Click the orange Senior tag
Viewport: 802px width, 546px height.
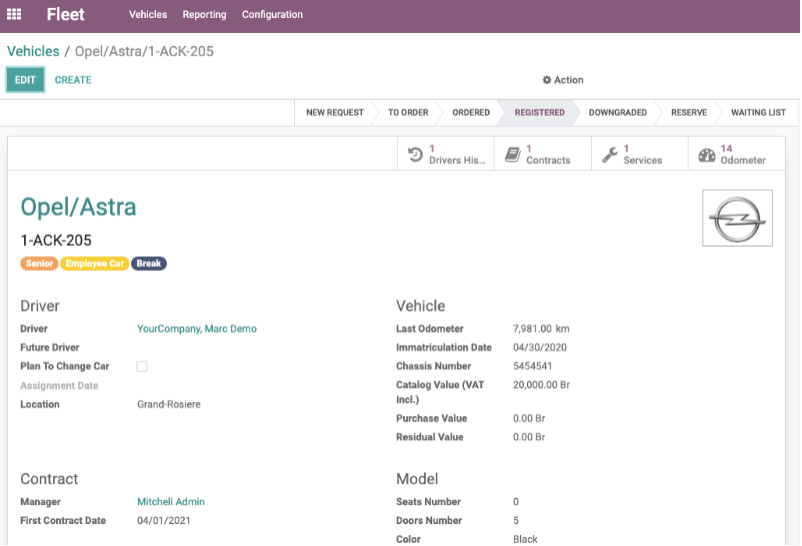(x=39, y=264)
